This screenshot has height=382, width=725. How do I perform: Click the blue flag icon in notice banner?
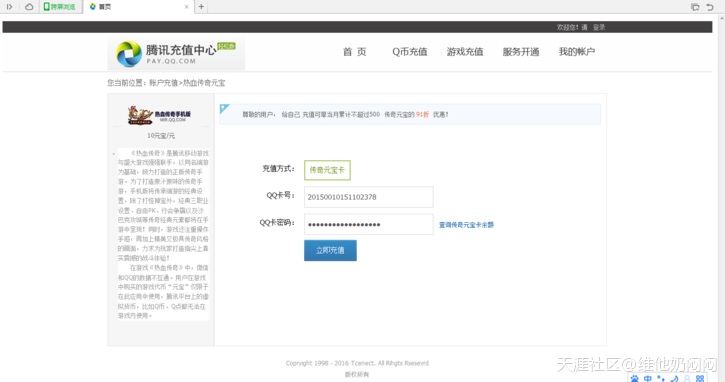[x=225, y=109]
